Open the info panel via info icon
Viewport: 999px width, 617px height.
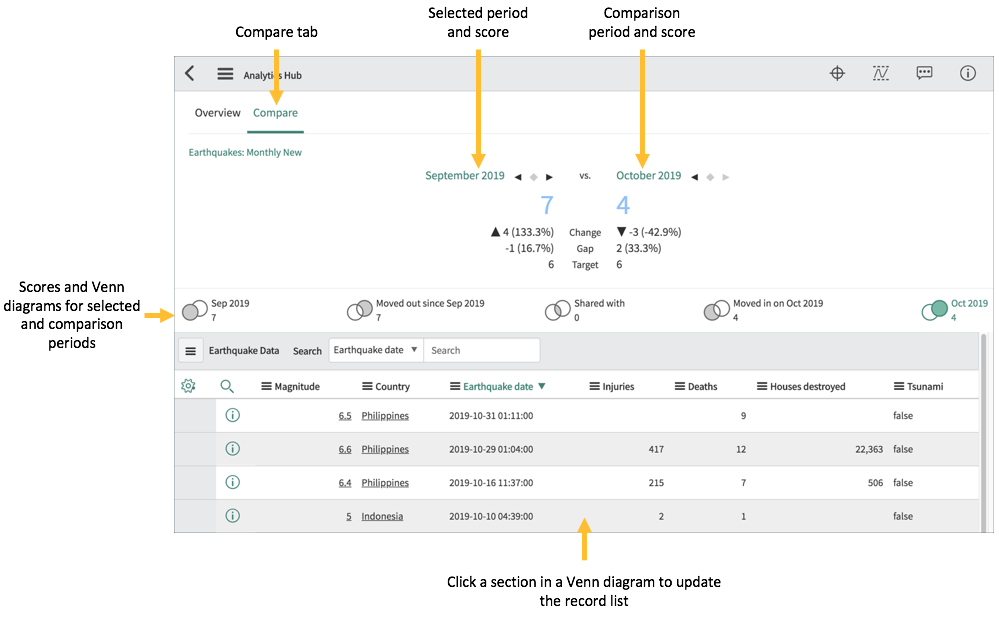point(968,72)
